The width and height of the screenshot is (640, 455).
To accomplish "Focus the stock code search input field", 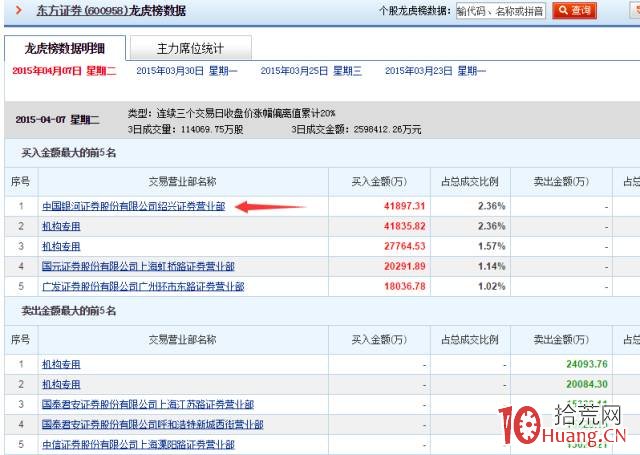I will 501,11.
